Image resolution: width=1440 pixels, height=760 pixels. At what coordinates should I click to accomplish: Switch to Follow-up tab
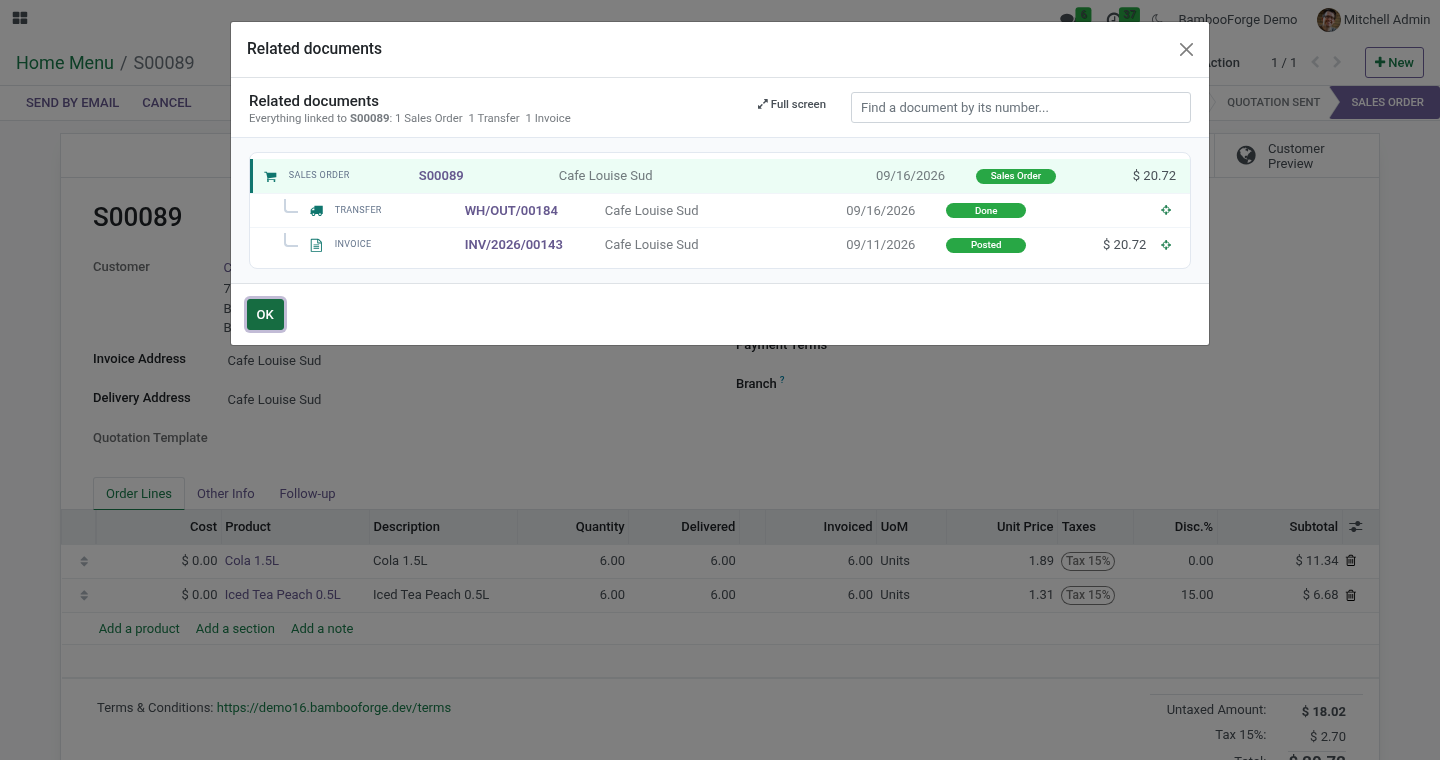pos(307,493)
